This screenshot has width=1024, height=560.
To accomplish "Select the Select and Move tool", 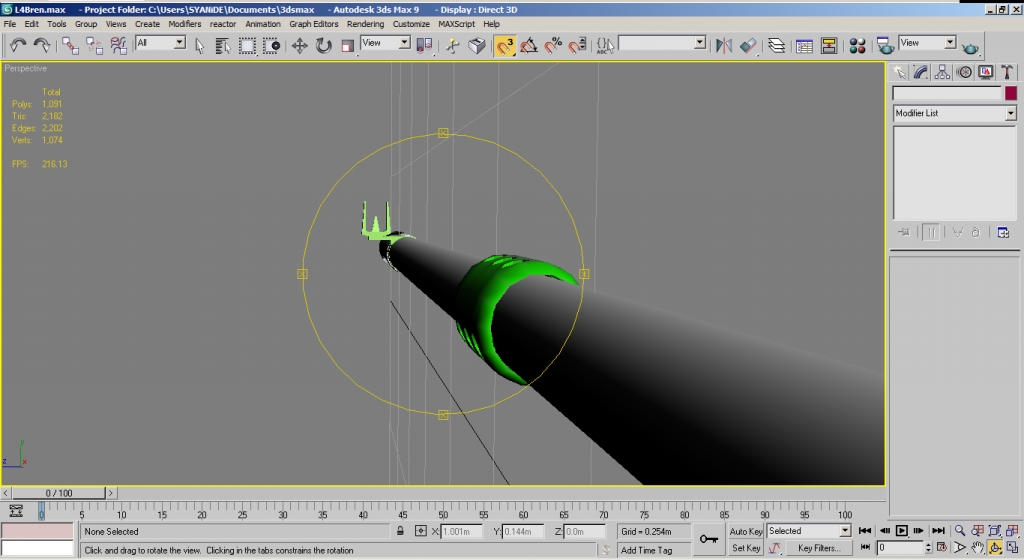I will 299,45.
